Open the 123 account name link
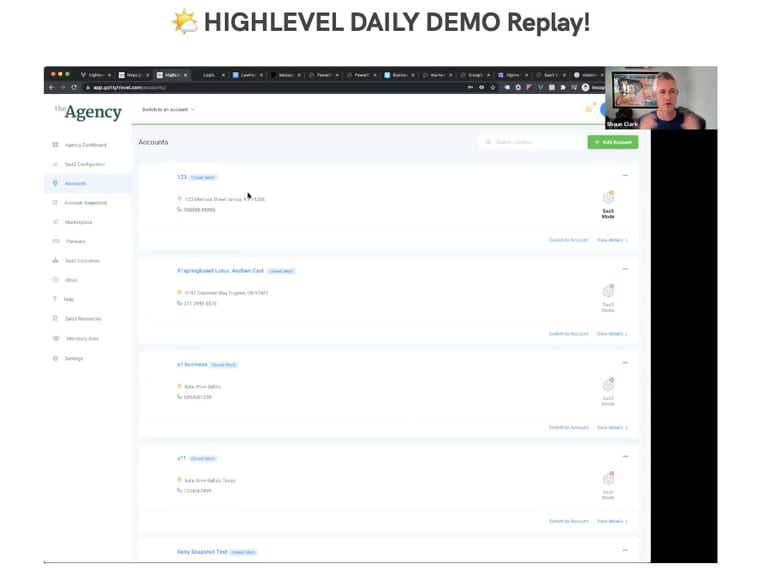768x573 pixels. point(182,177)
